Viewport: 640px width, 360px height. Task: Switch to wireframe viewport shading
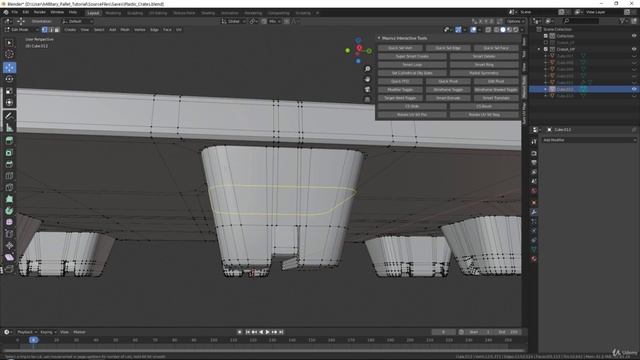[497, 30]
